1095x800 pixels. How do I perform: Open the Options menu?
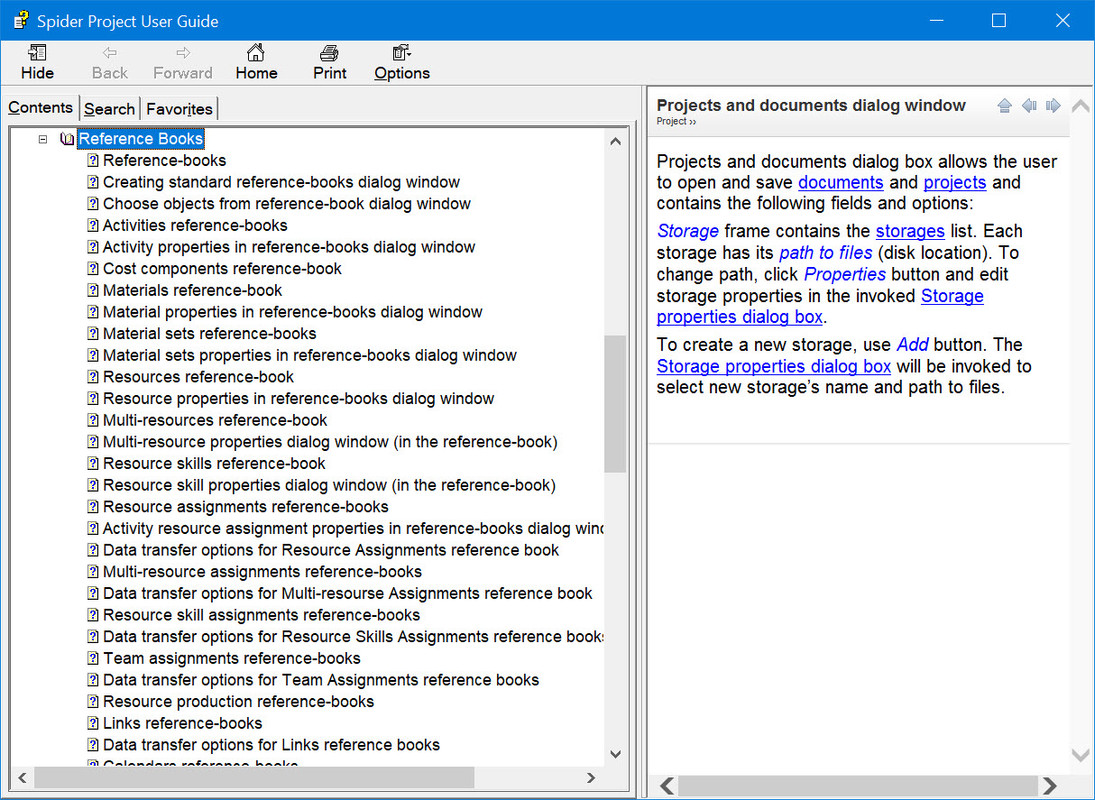pos(402,63)
